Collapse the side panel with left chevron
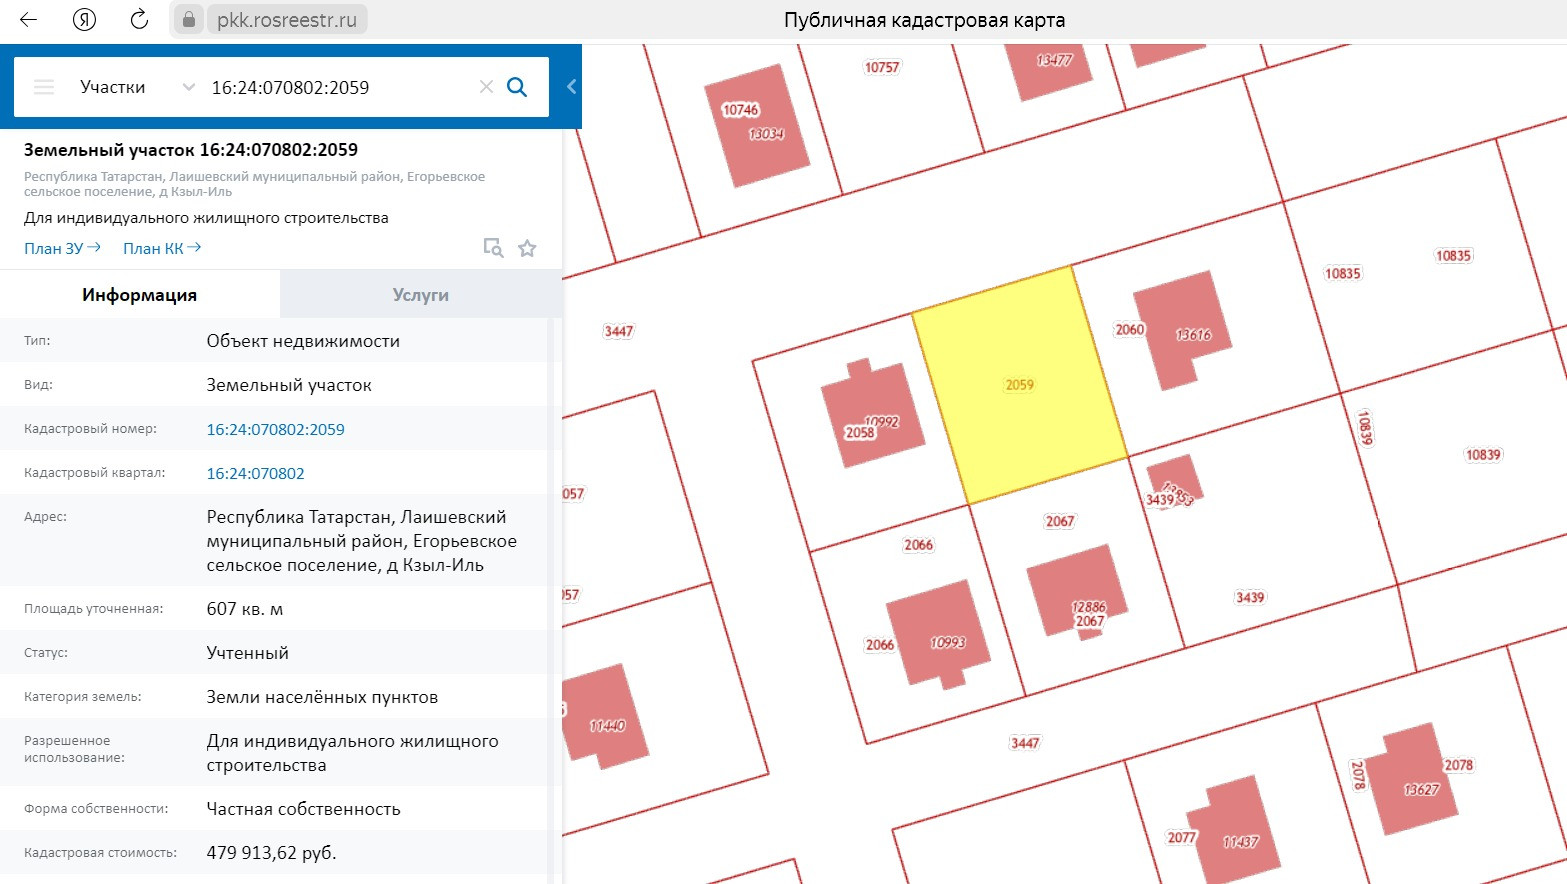 click(571, 87)
